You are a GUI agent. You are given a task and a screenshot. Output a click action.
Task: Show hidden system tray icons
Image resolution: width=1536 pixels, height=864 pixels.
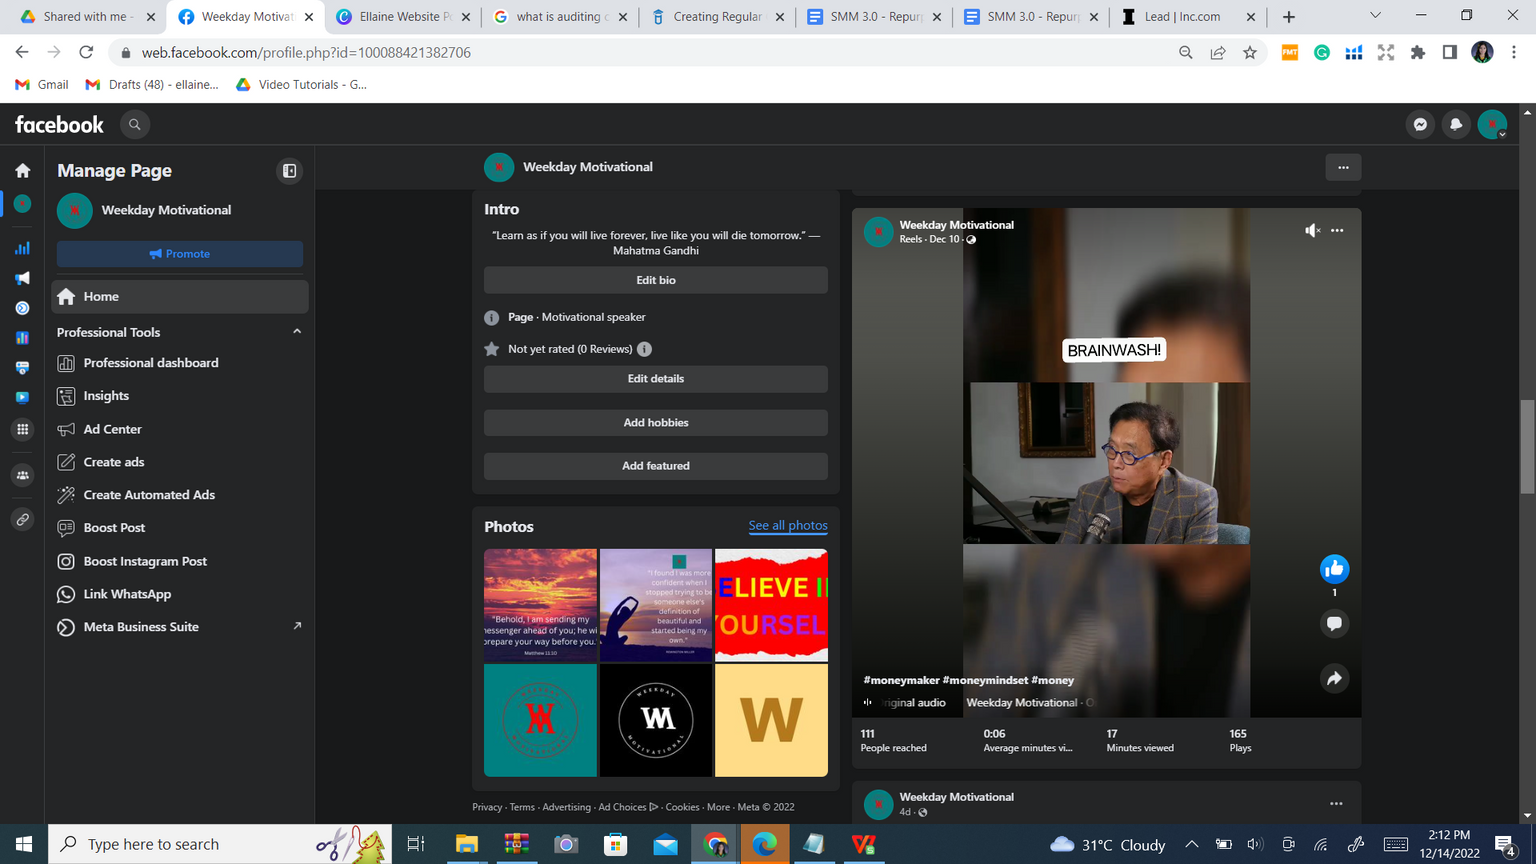[x=1191, y=844]
